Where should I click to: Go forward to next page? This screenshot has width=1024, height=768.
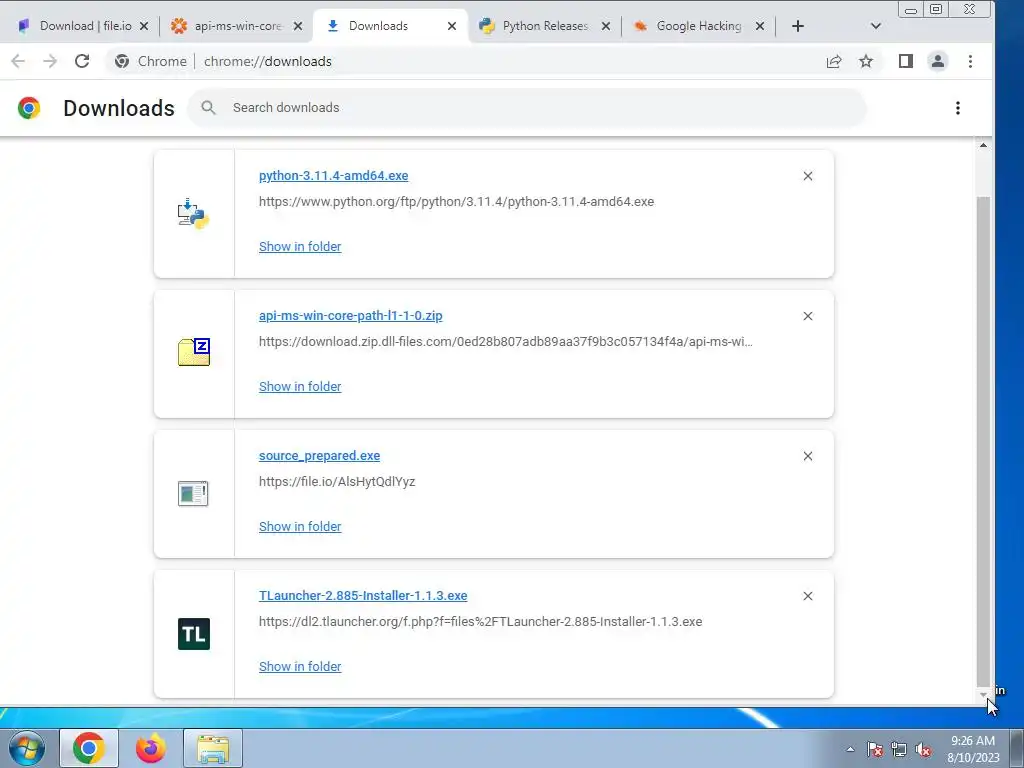[x=50, y=61]
